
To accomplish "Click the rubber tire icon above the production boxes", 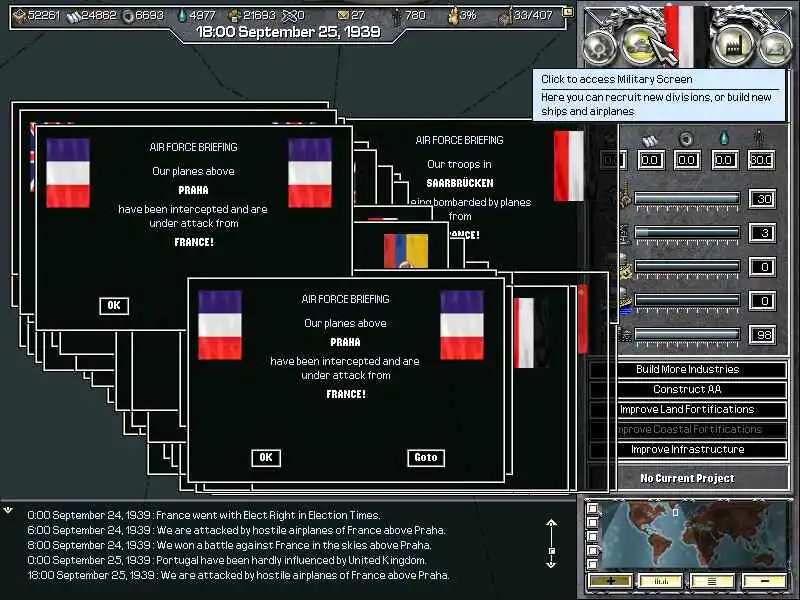I will (687, 139).
